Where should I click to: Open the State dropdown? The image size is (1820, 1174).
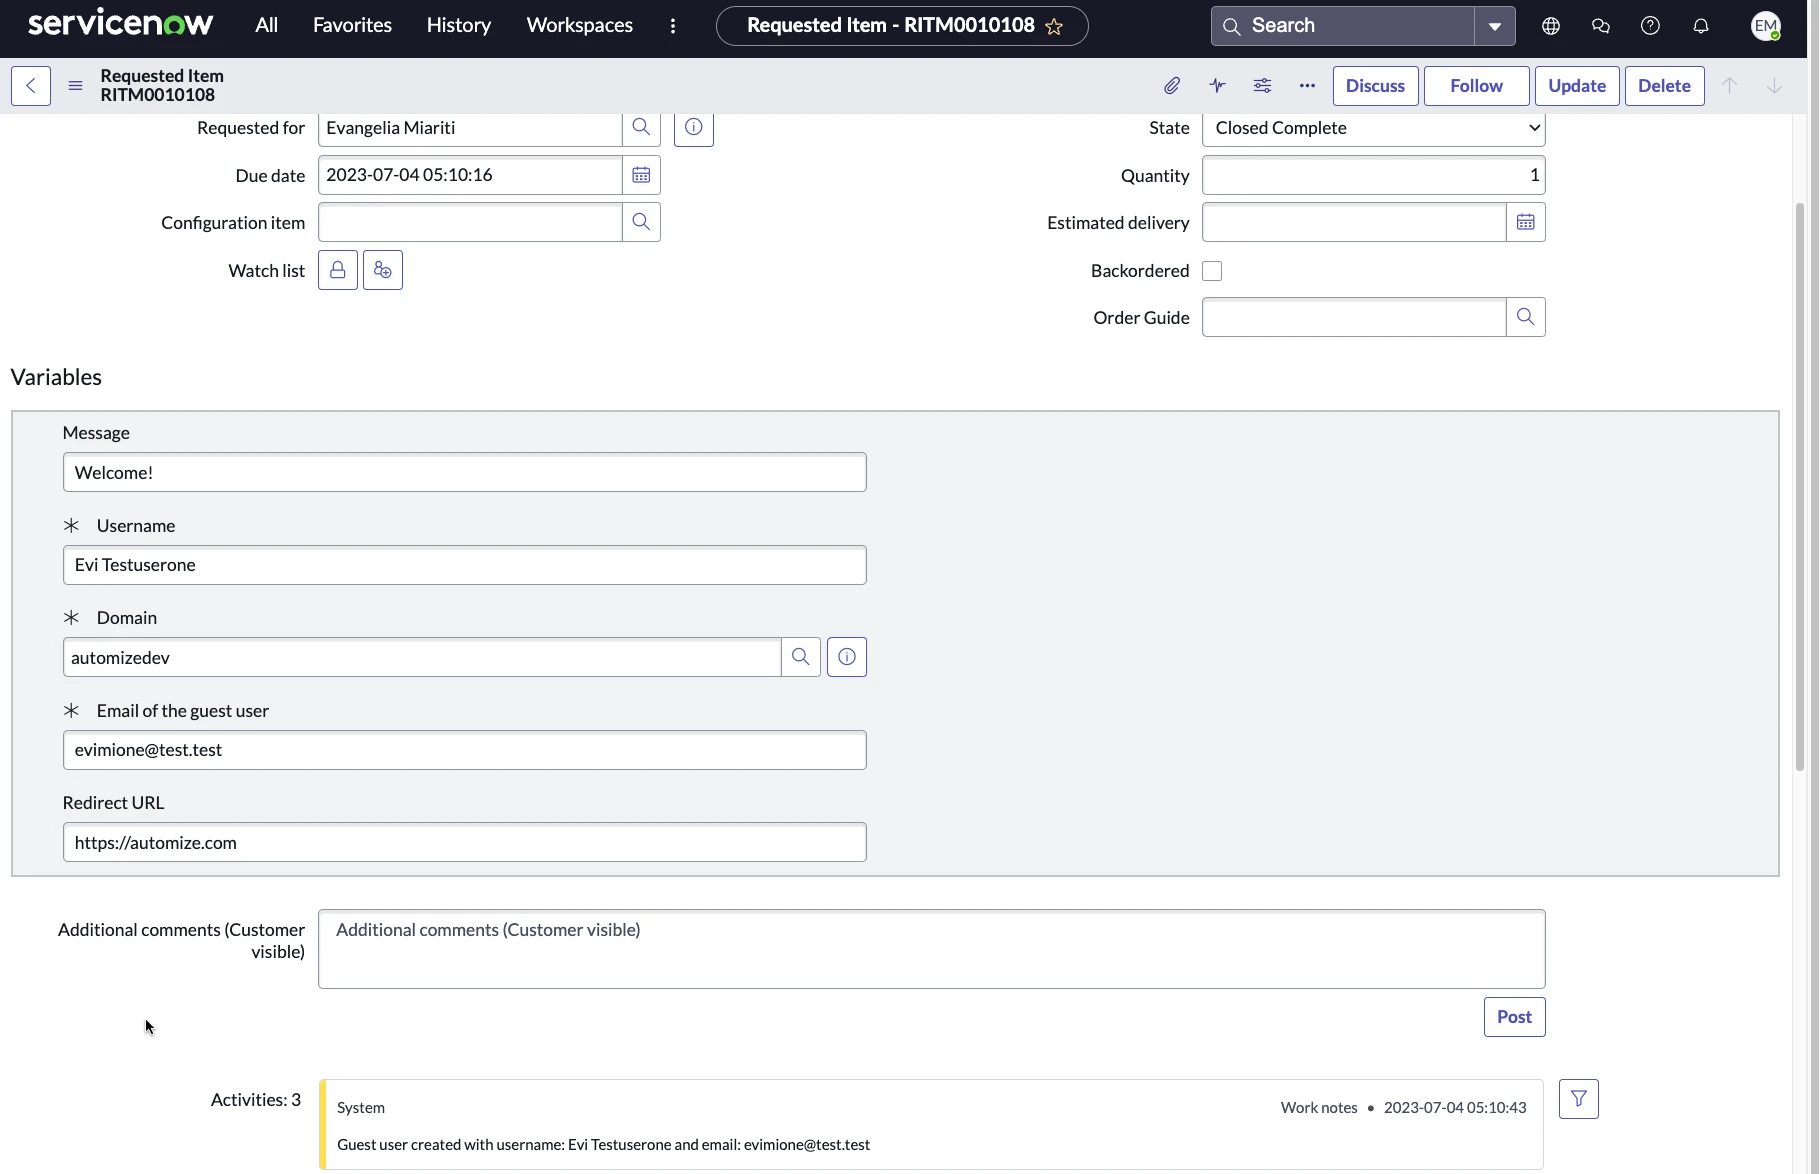[1373, 128]
